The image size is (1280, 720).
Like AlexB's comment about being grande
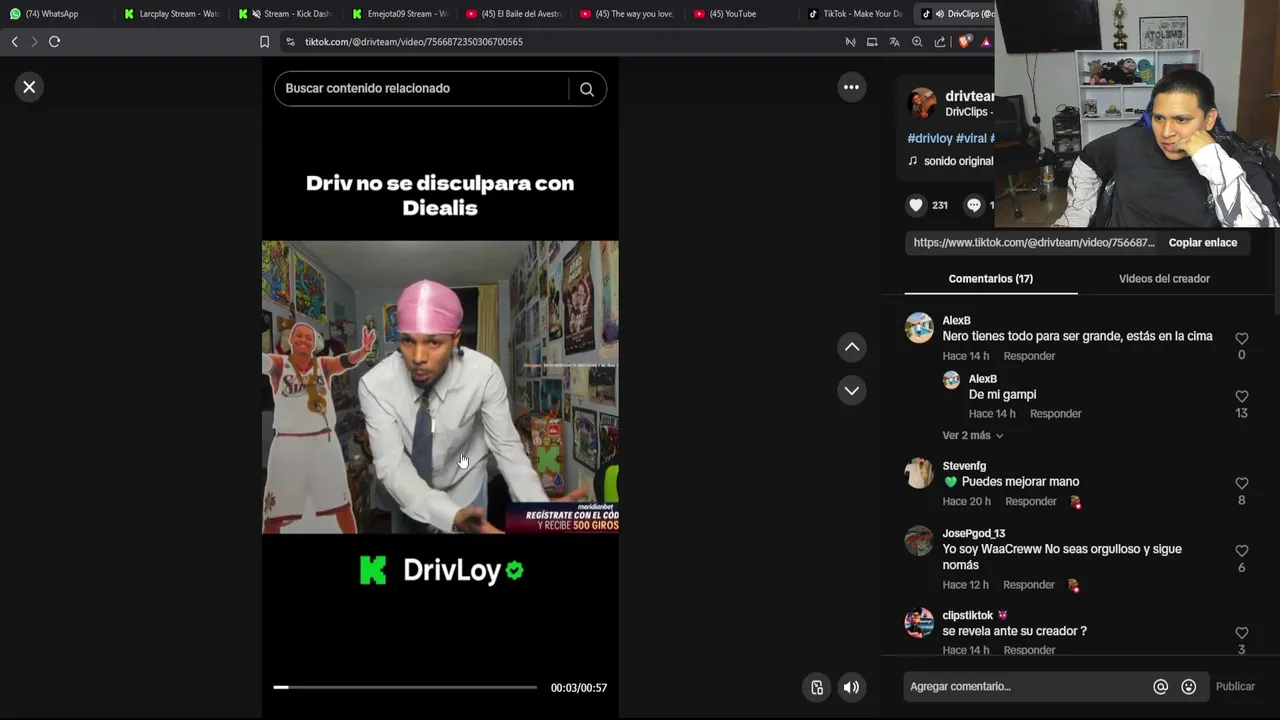pos(1242,338)
